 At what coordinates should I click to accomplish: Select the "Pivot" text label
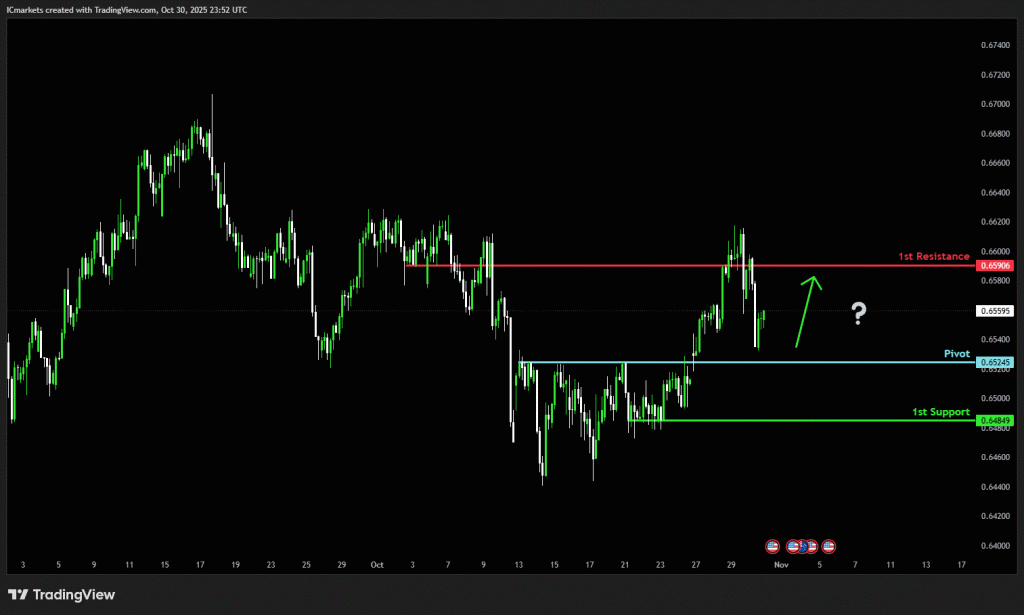[x=957, y=353]
